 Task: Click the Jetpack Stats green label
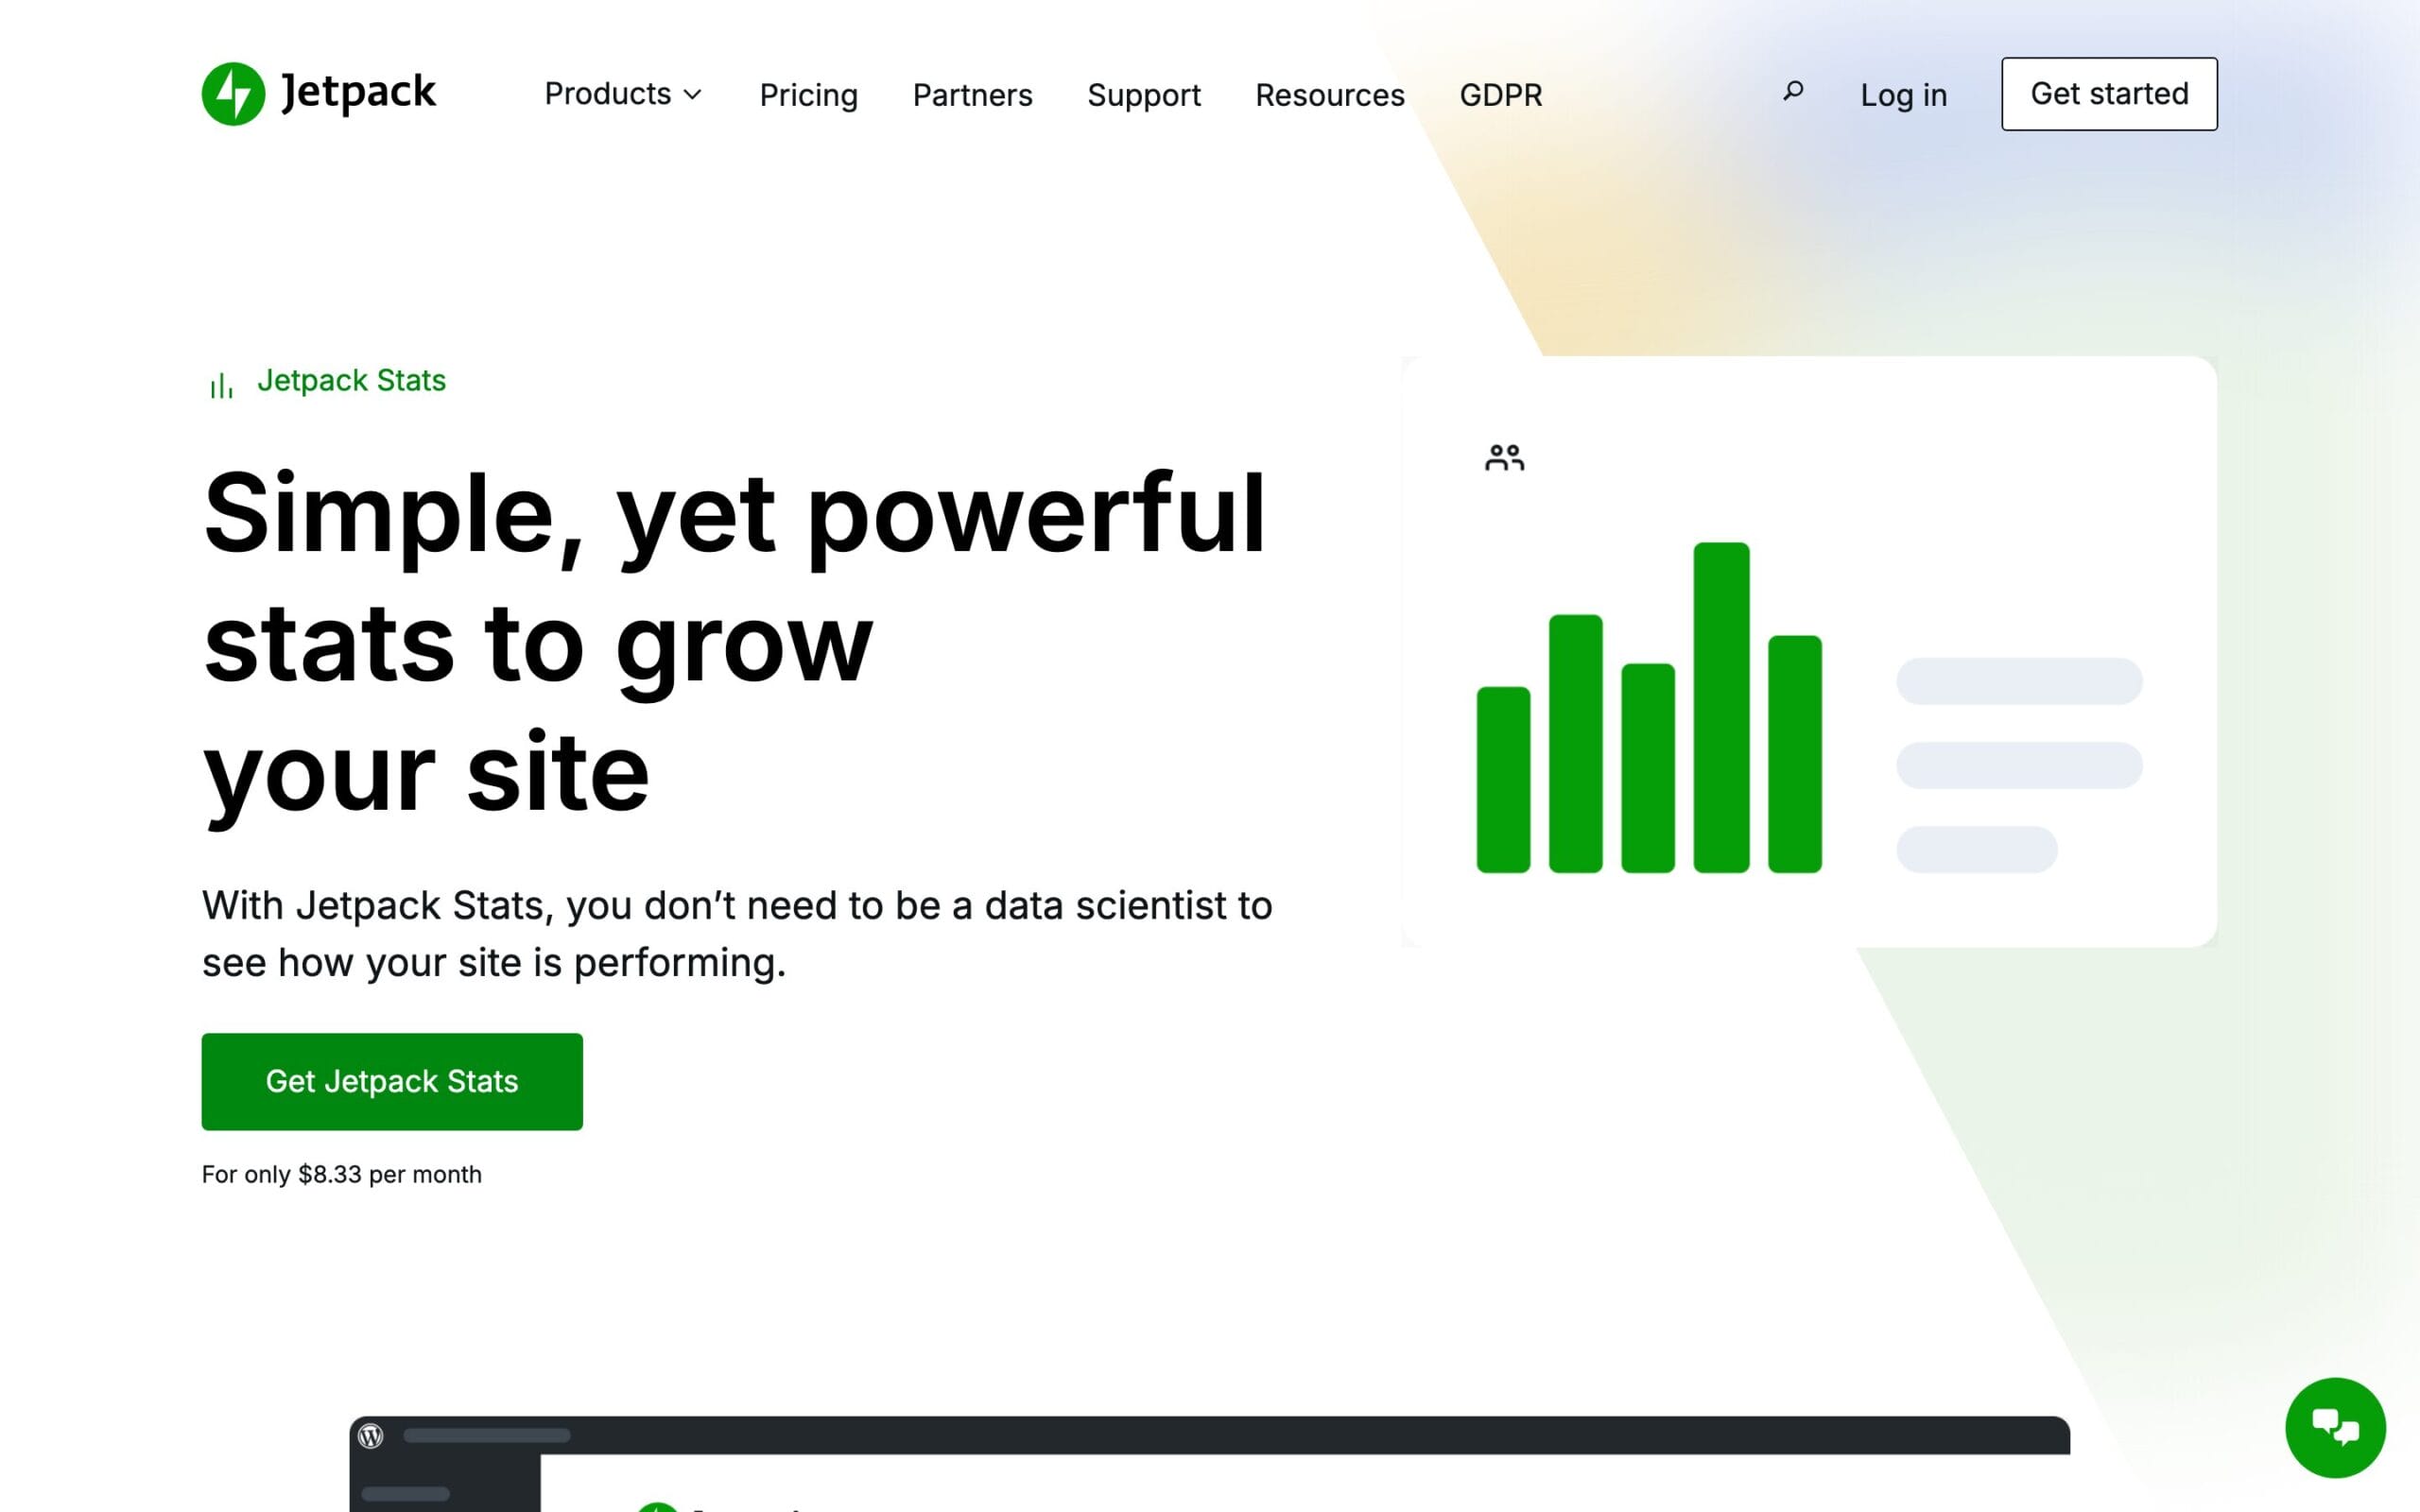351,381
